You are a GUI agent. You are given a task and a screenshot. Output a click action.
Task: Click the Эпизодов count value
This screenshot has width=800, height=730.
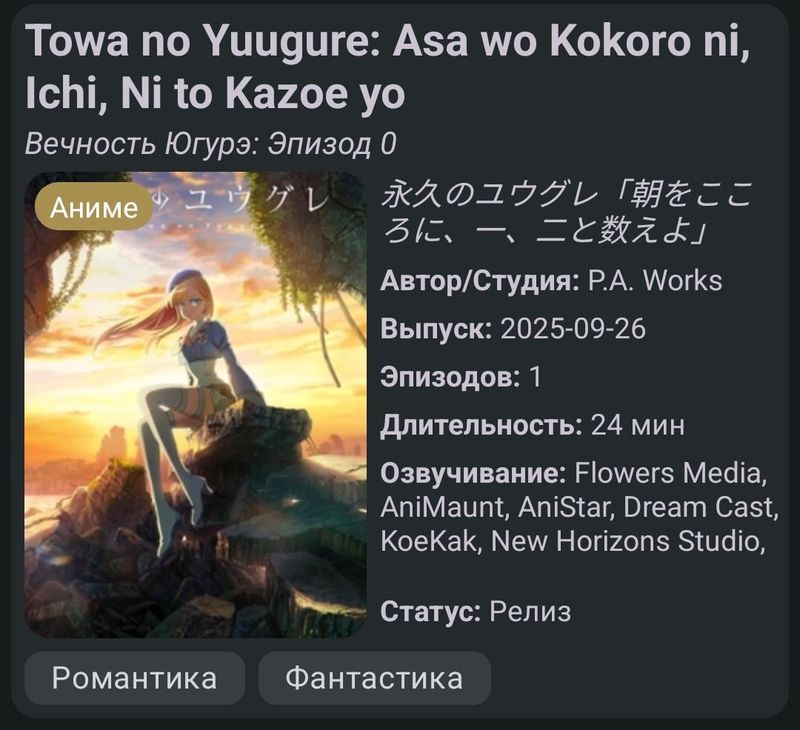(x=535, y=377)
